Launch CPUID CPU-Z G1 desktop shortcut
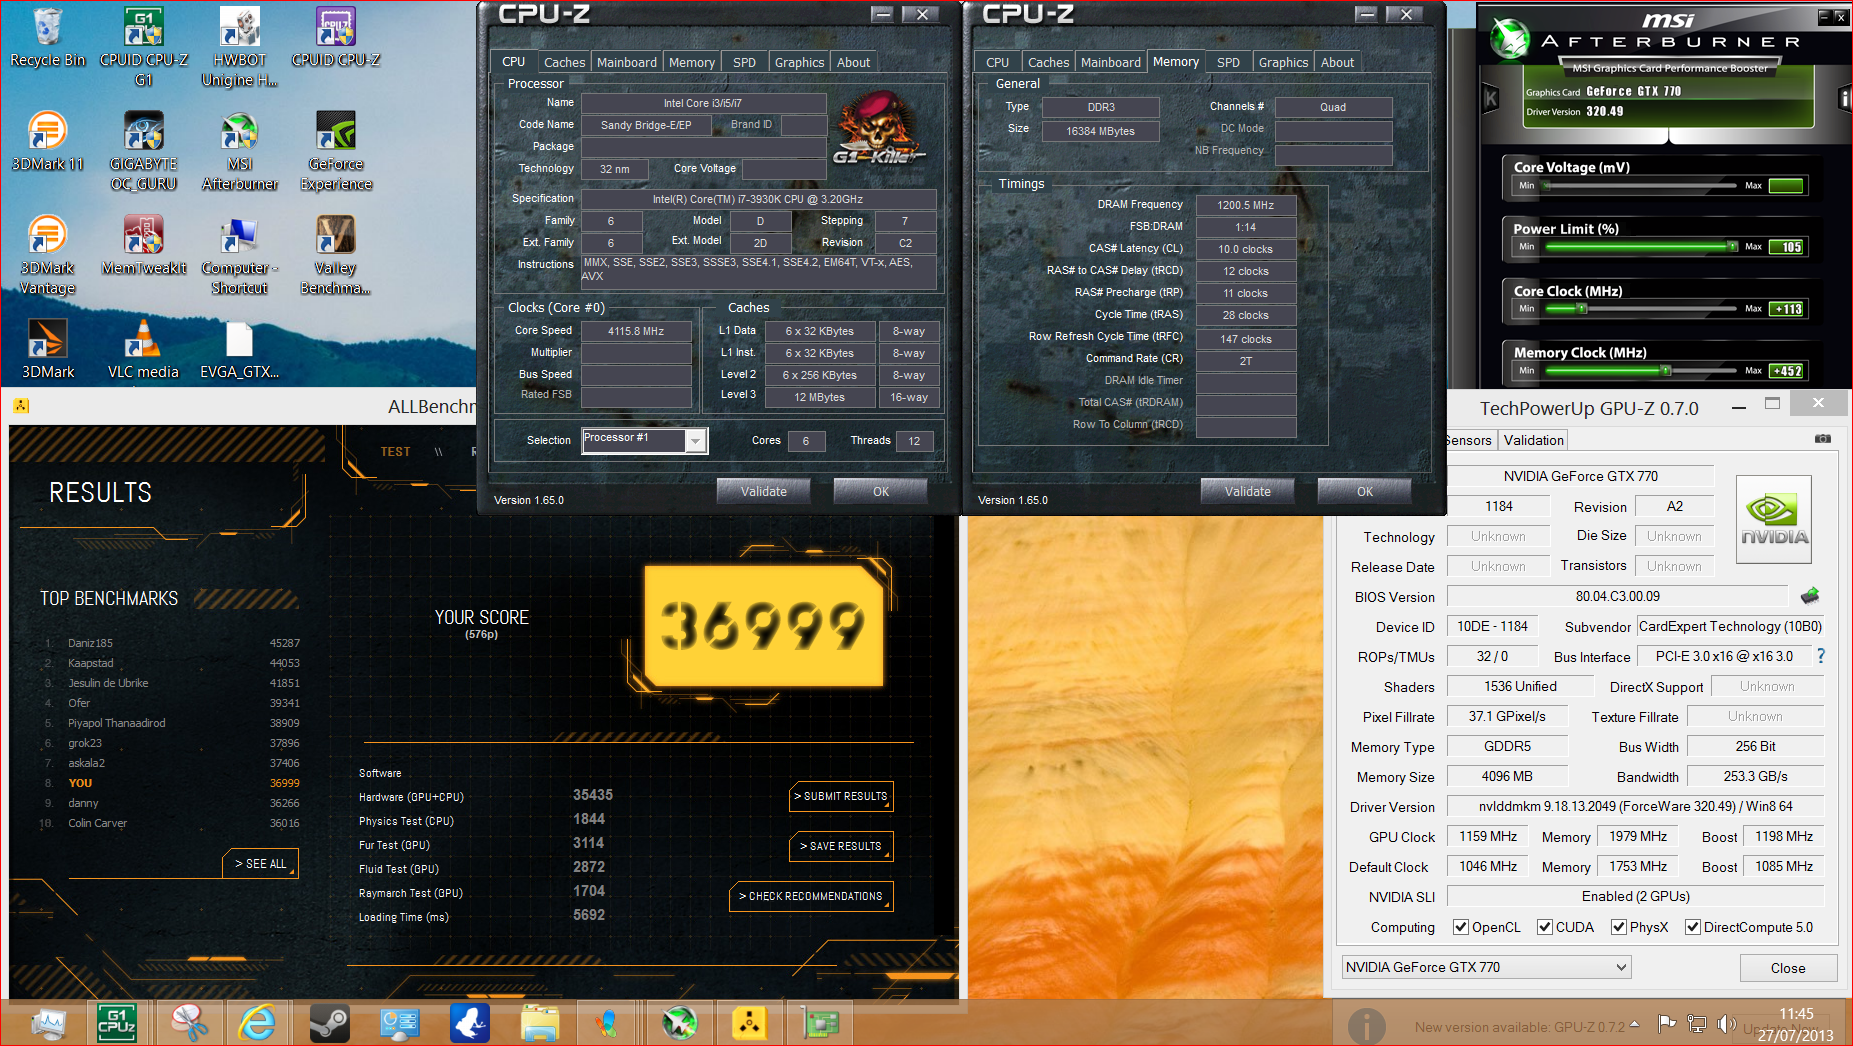Screen dimensions: 1853x1046 click(x=144, y=46)
